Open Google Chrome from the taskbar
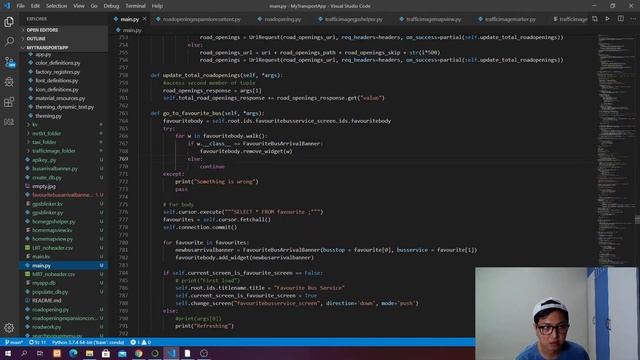The height and width of the screenshot is (360, 640). pyautogui.click(x=139, y=353)
